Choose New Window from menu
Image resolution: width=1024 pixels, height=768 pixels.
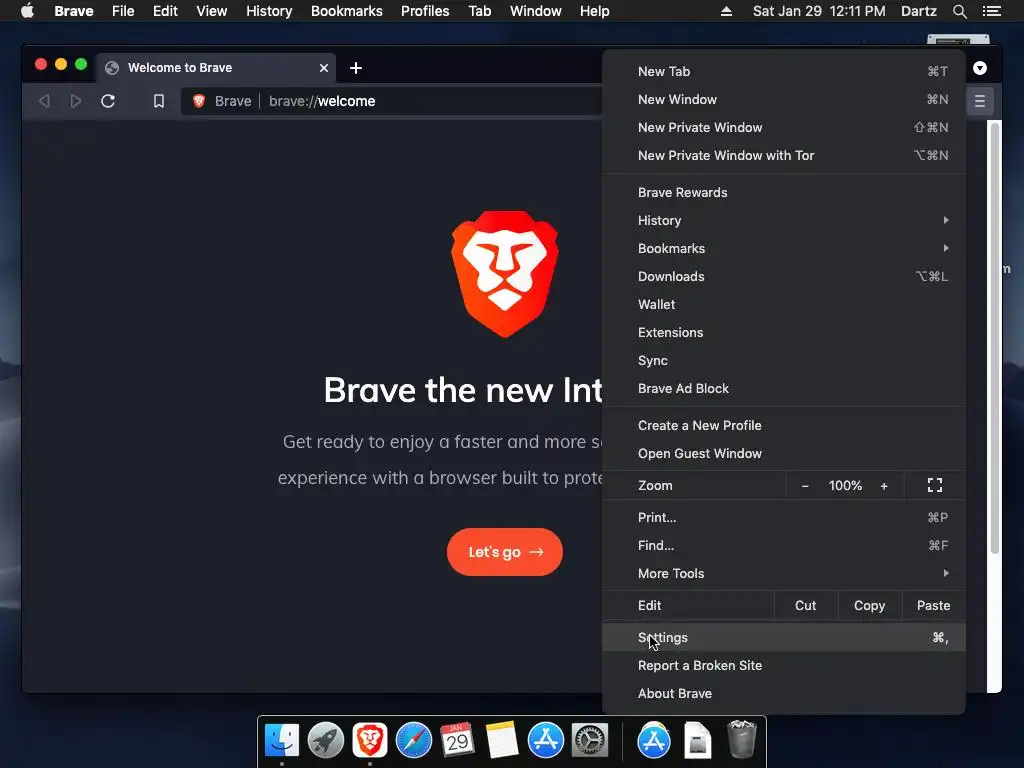[784, 100]
